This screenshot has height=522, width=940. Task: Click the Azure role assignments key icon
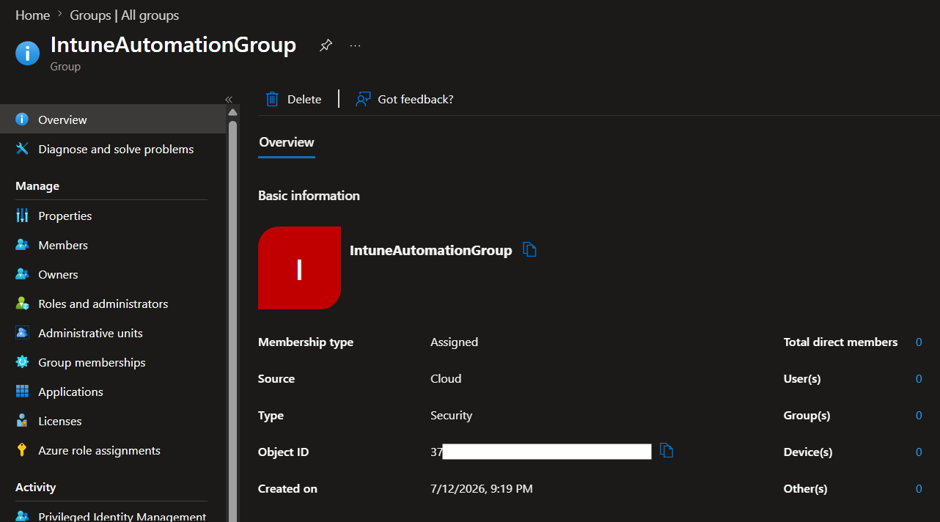pyautogui.click(x=22, y=450)
